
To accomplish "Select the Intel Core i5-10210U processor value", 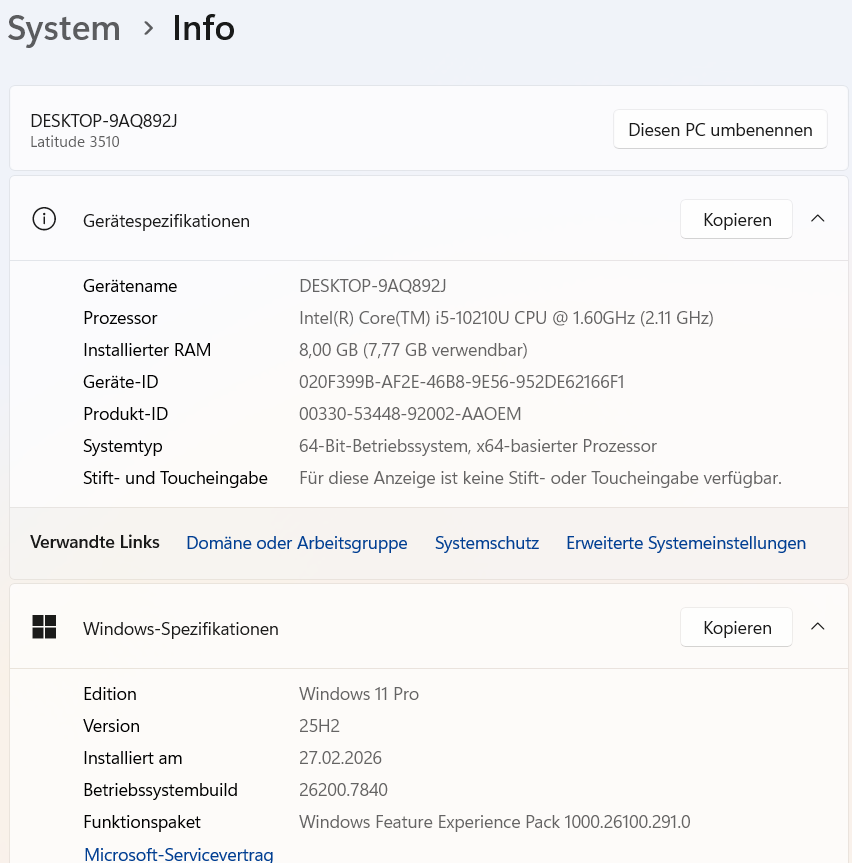I will point(506,318).
